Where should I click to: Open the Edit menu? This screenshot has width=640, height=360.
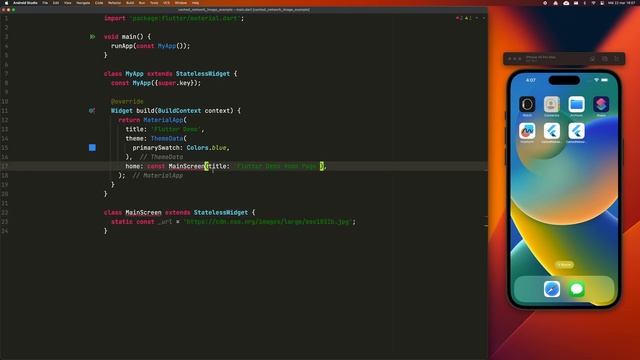pos(56,3)
